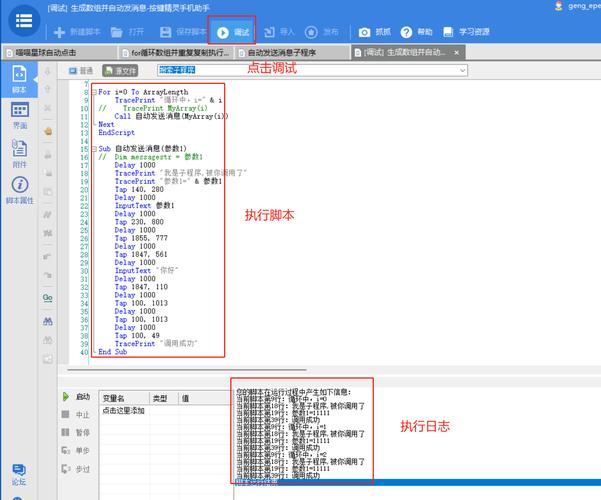Start debugging with the 调试 button
601x500 pixels.
click(233, 32)
